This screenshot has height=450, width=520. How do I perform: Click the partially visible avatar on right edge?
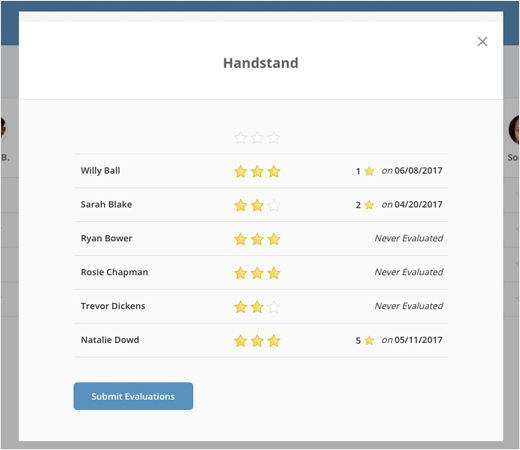(x=514, y=129)
